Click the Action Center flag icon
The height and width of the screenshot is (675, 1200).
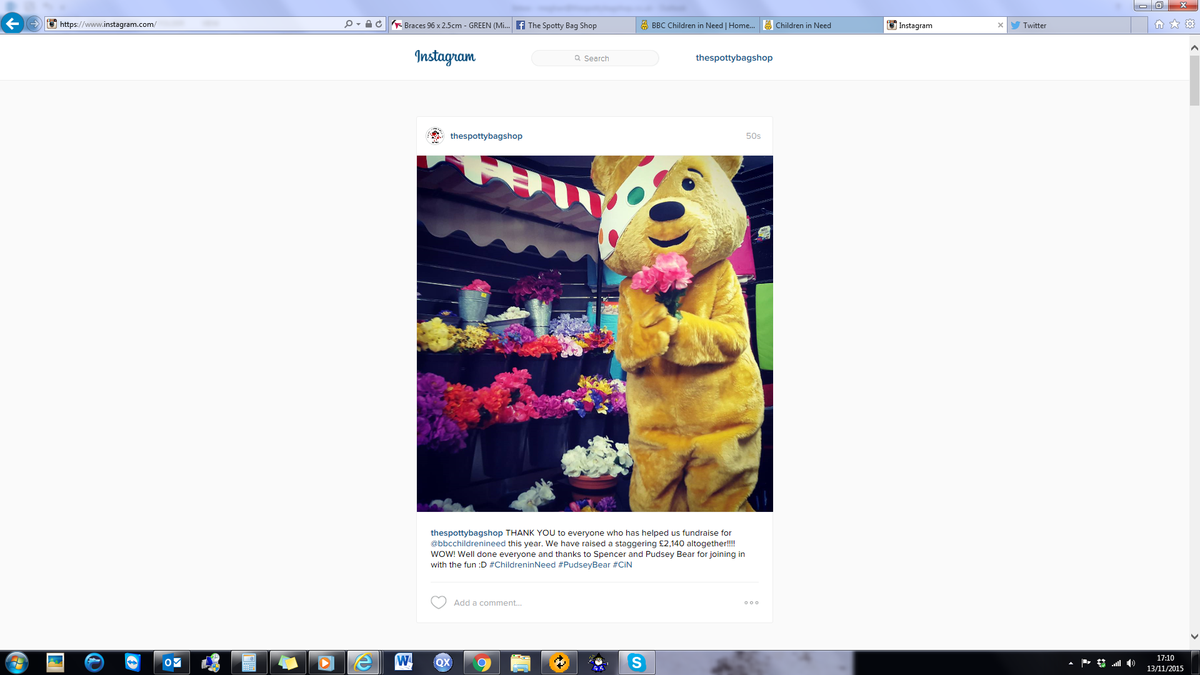pyautogui.click(x=1086, y=662)
